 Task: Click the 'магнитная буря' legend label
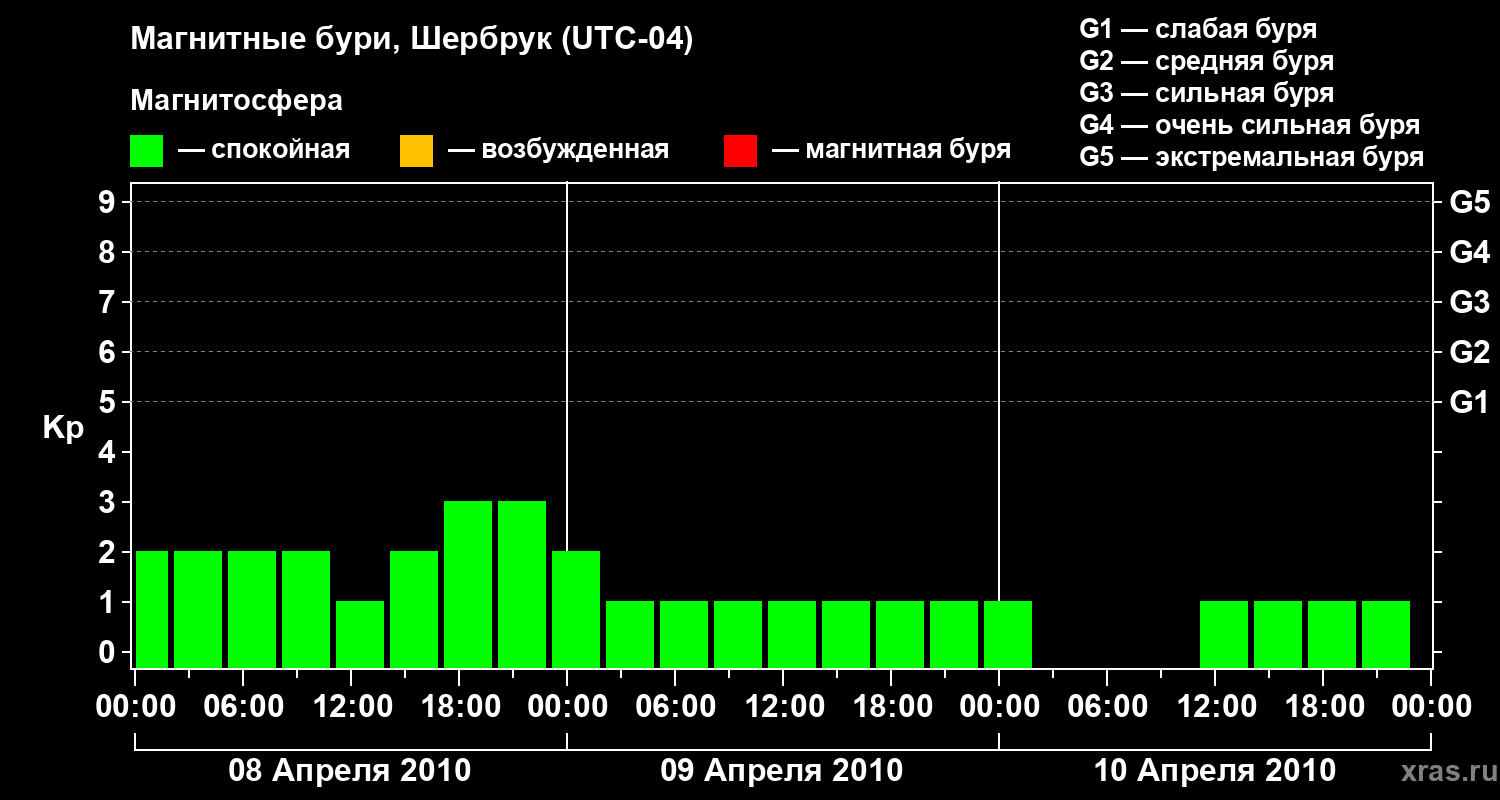[908, 151]
